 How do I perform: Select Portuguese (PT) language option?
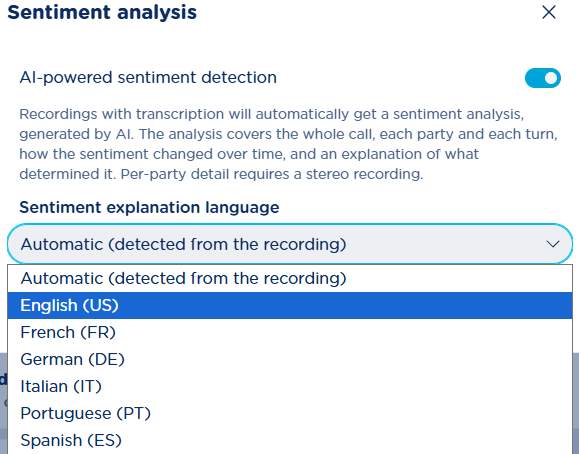pos(290,413)
